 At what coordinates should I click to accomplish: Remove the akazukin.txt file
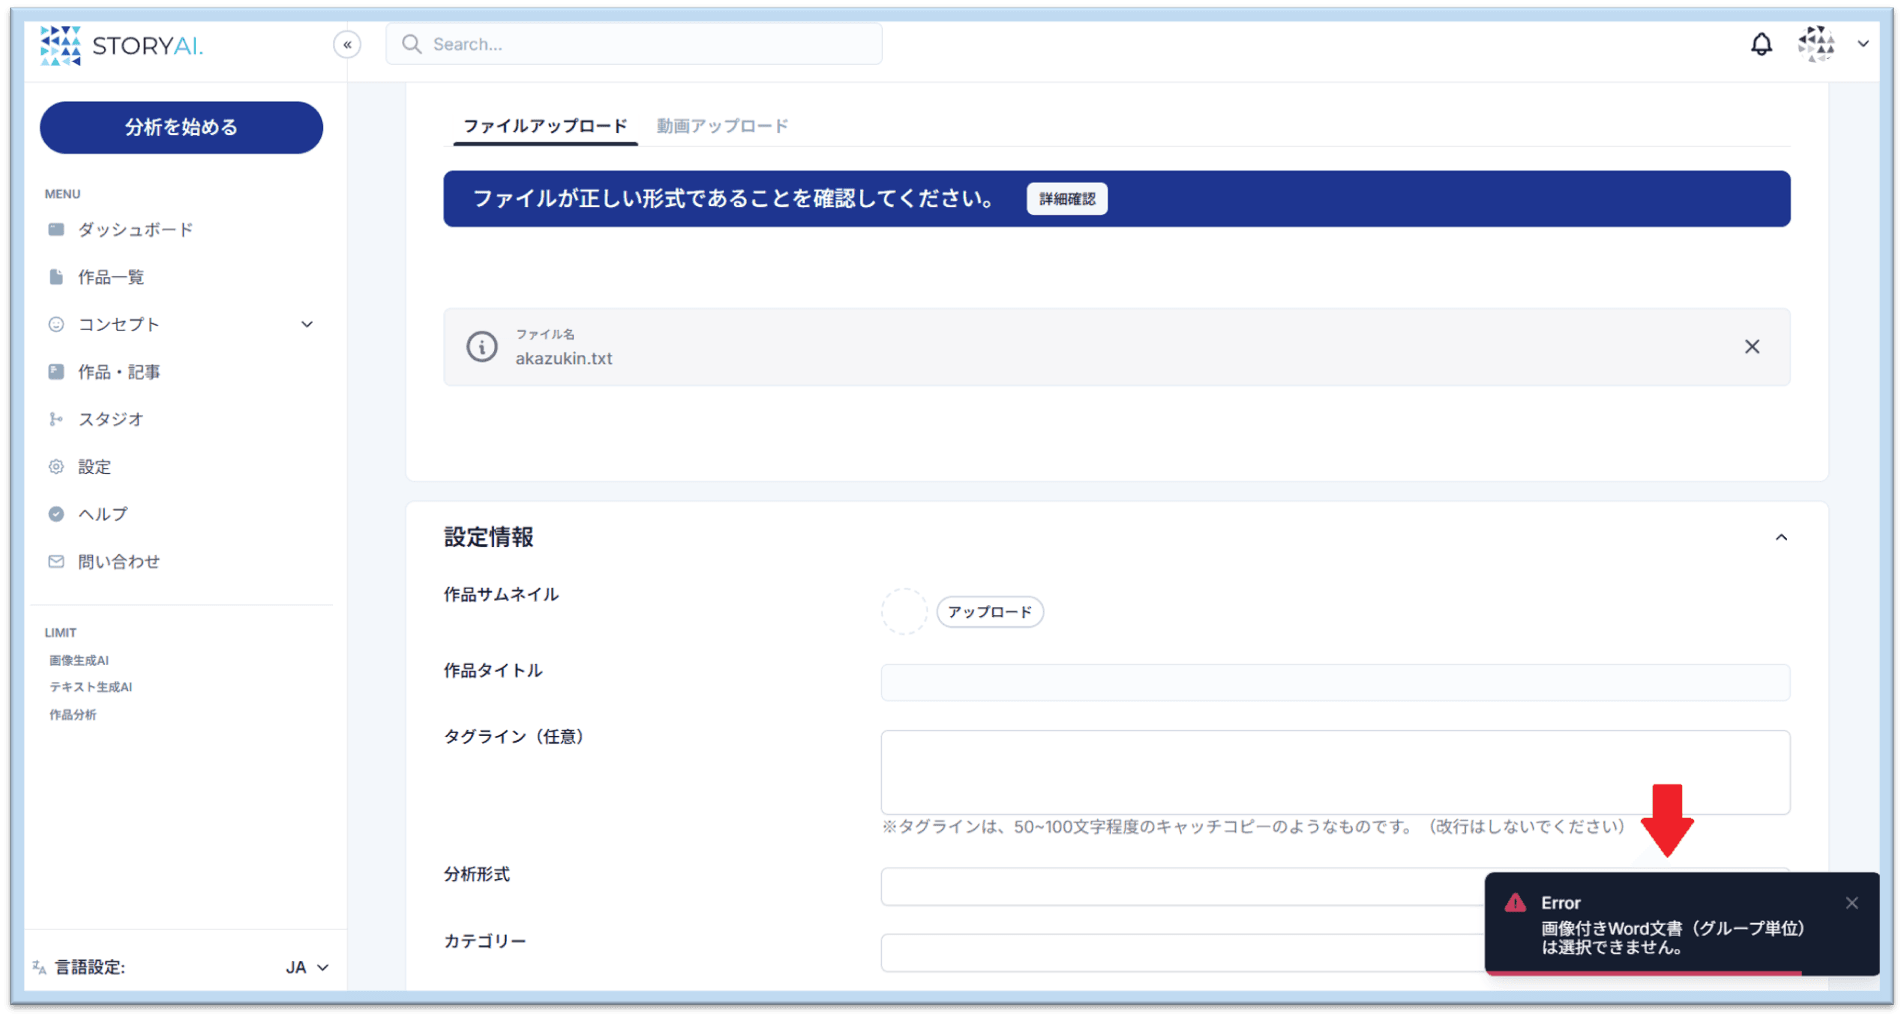[1752, 347]
